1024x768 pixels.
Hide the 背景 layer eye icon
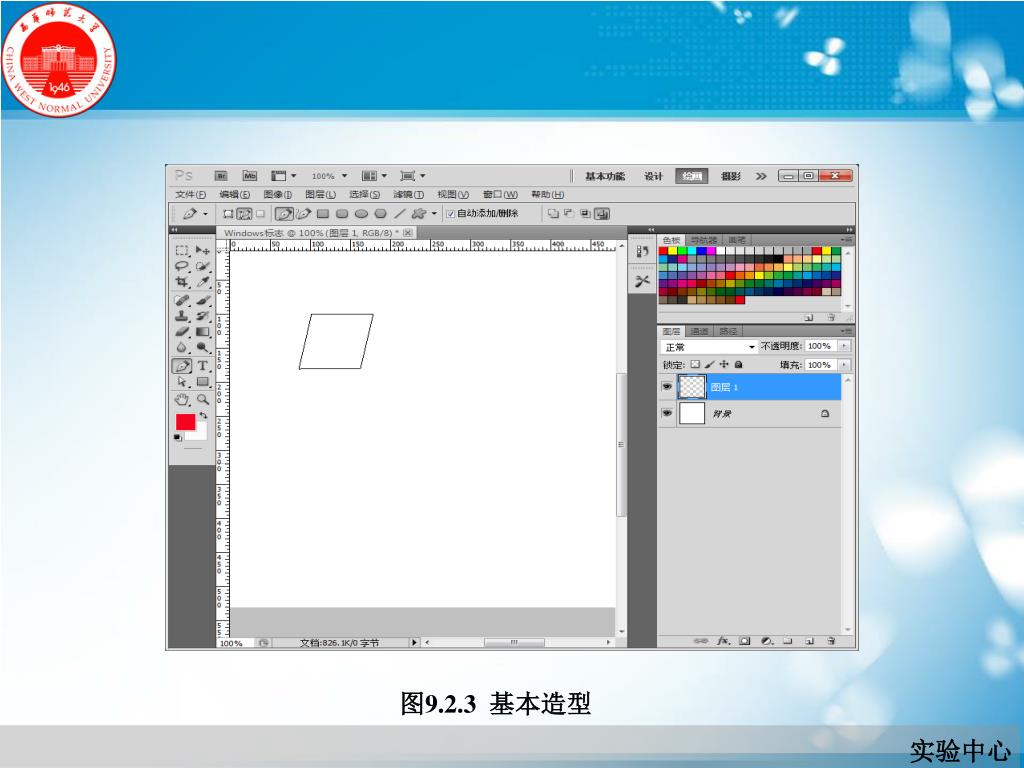666,413
